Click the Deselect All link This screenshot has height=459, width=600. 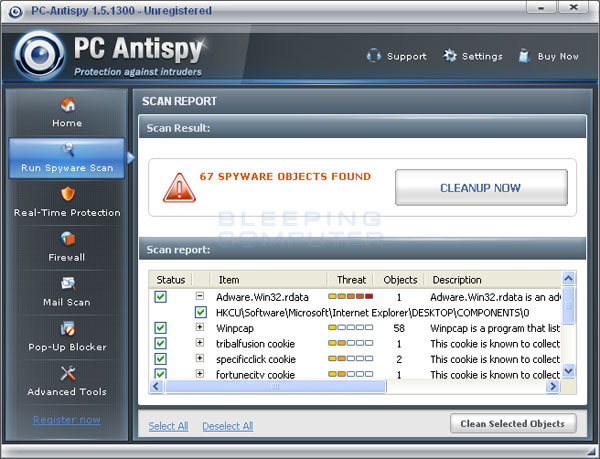click(x=228, y=426)
